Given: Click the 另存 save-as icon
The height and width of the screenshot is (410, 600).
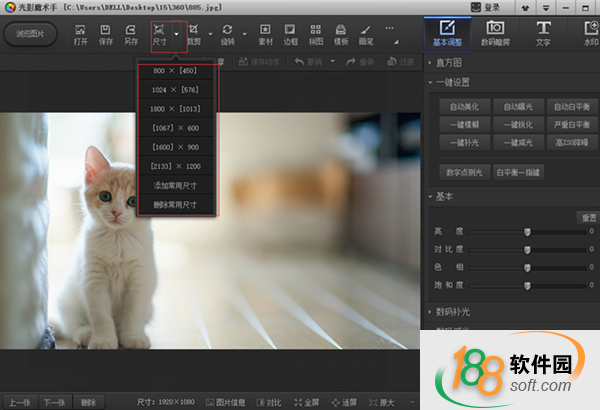Looking at the screenshot, I should pyautogui.click(x=131, y=34).
